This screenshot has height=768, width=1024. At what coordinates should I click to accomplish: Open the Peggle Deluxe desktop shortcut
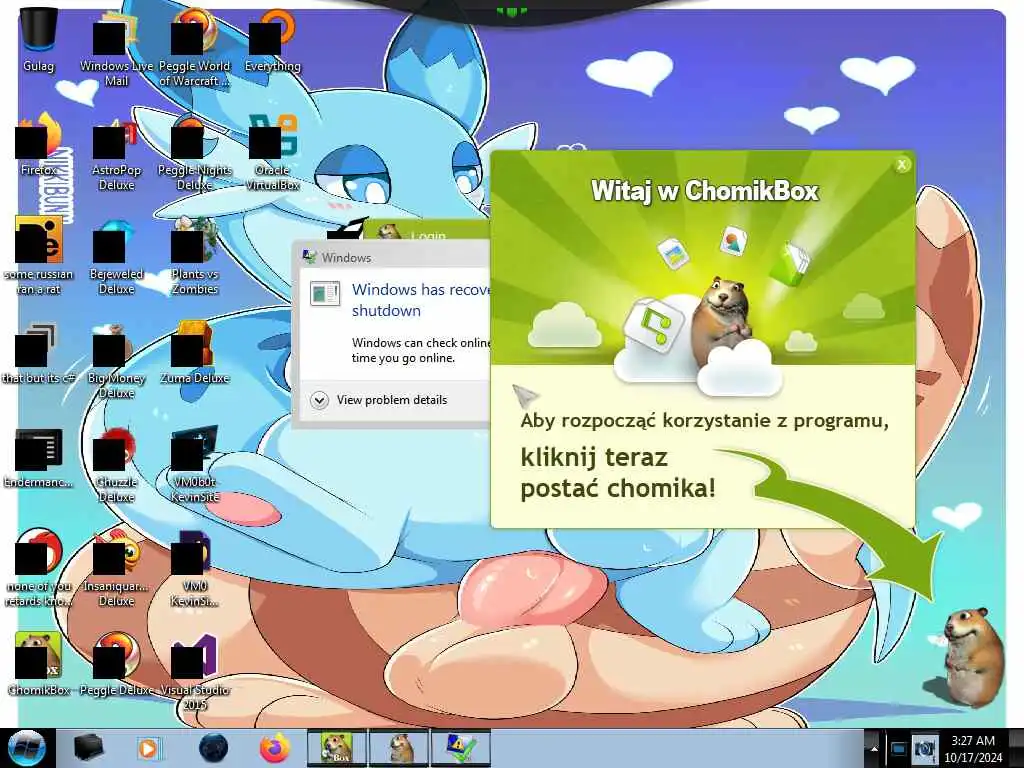click(116, 664)
